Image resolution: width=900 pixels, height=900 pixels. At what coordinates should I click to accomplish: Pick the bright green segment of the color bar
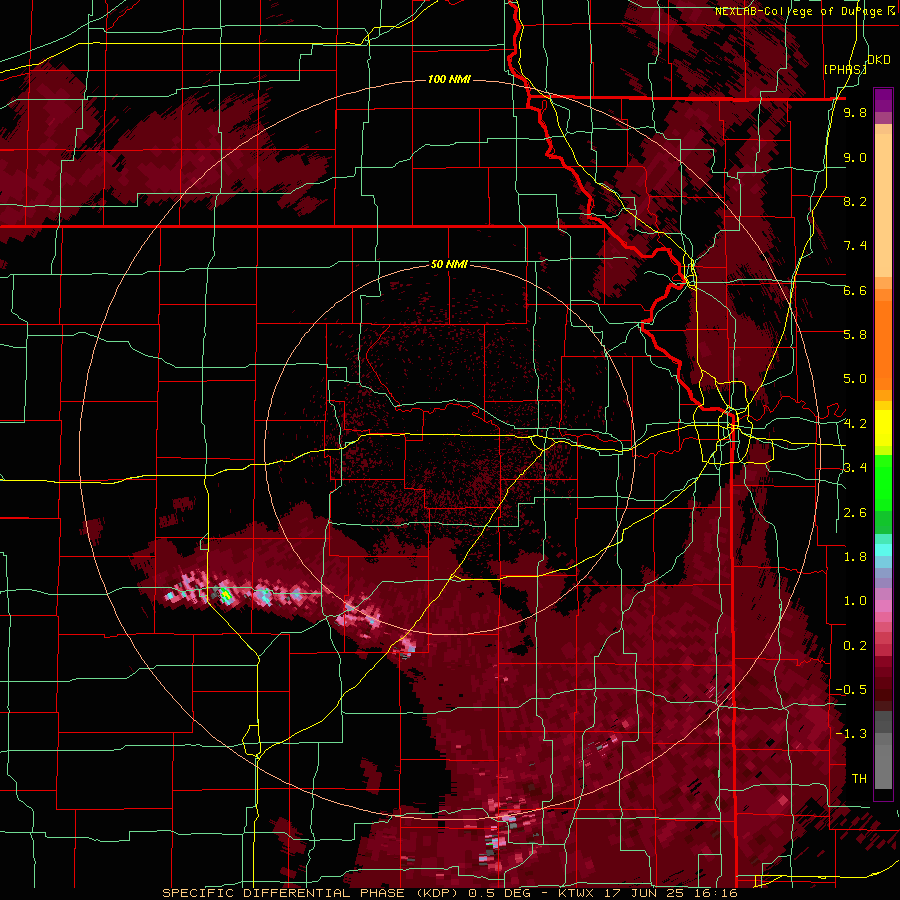[x=883, y=485]
